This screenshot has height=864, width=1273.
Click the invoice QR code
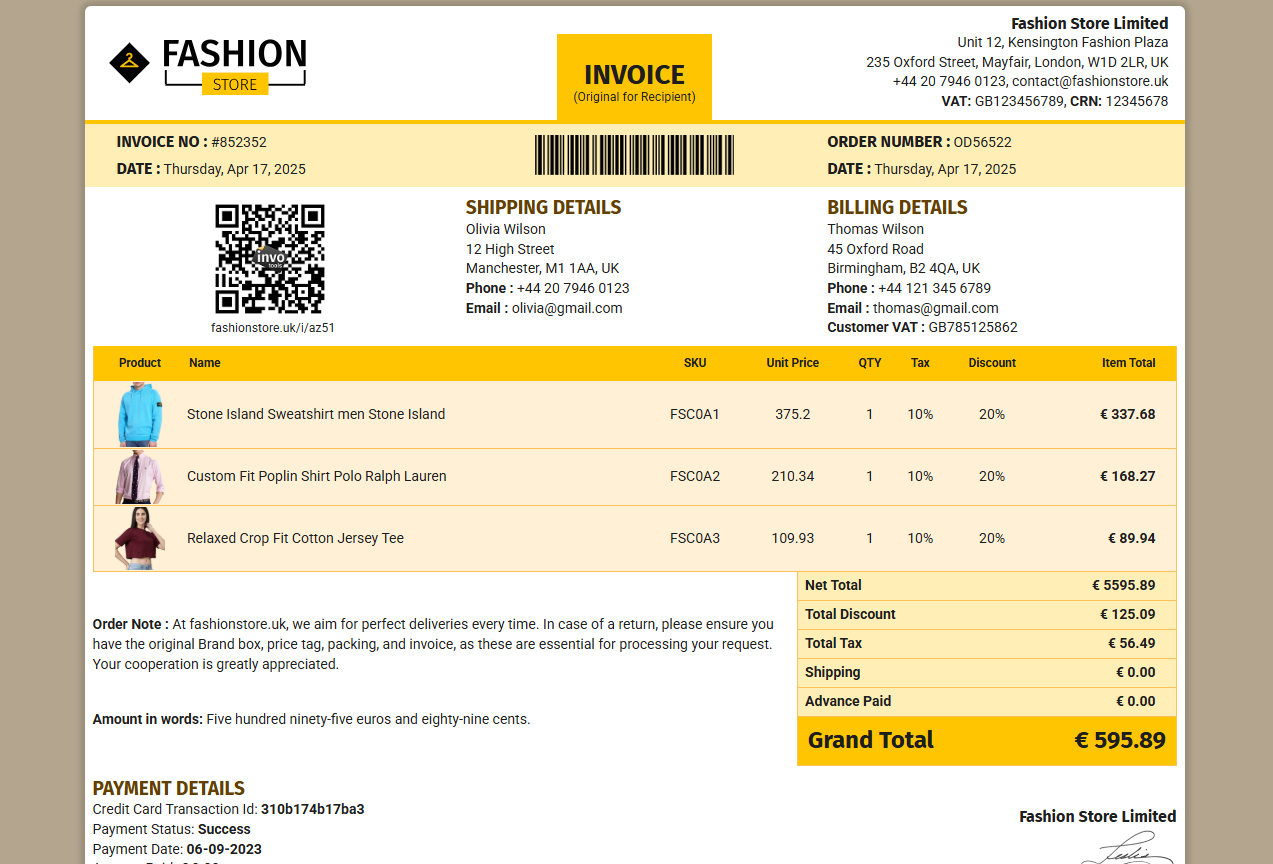[x=270, y=259]
